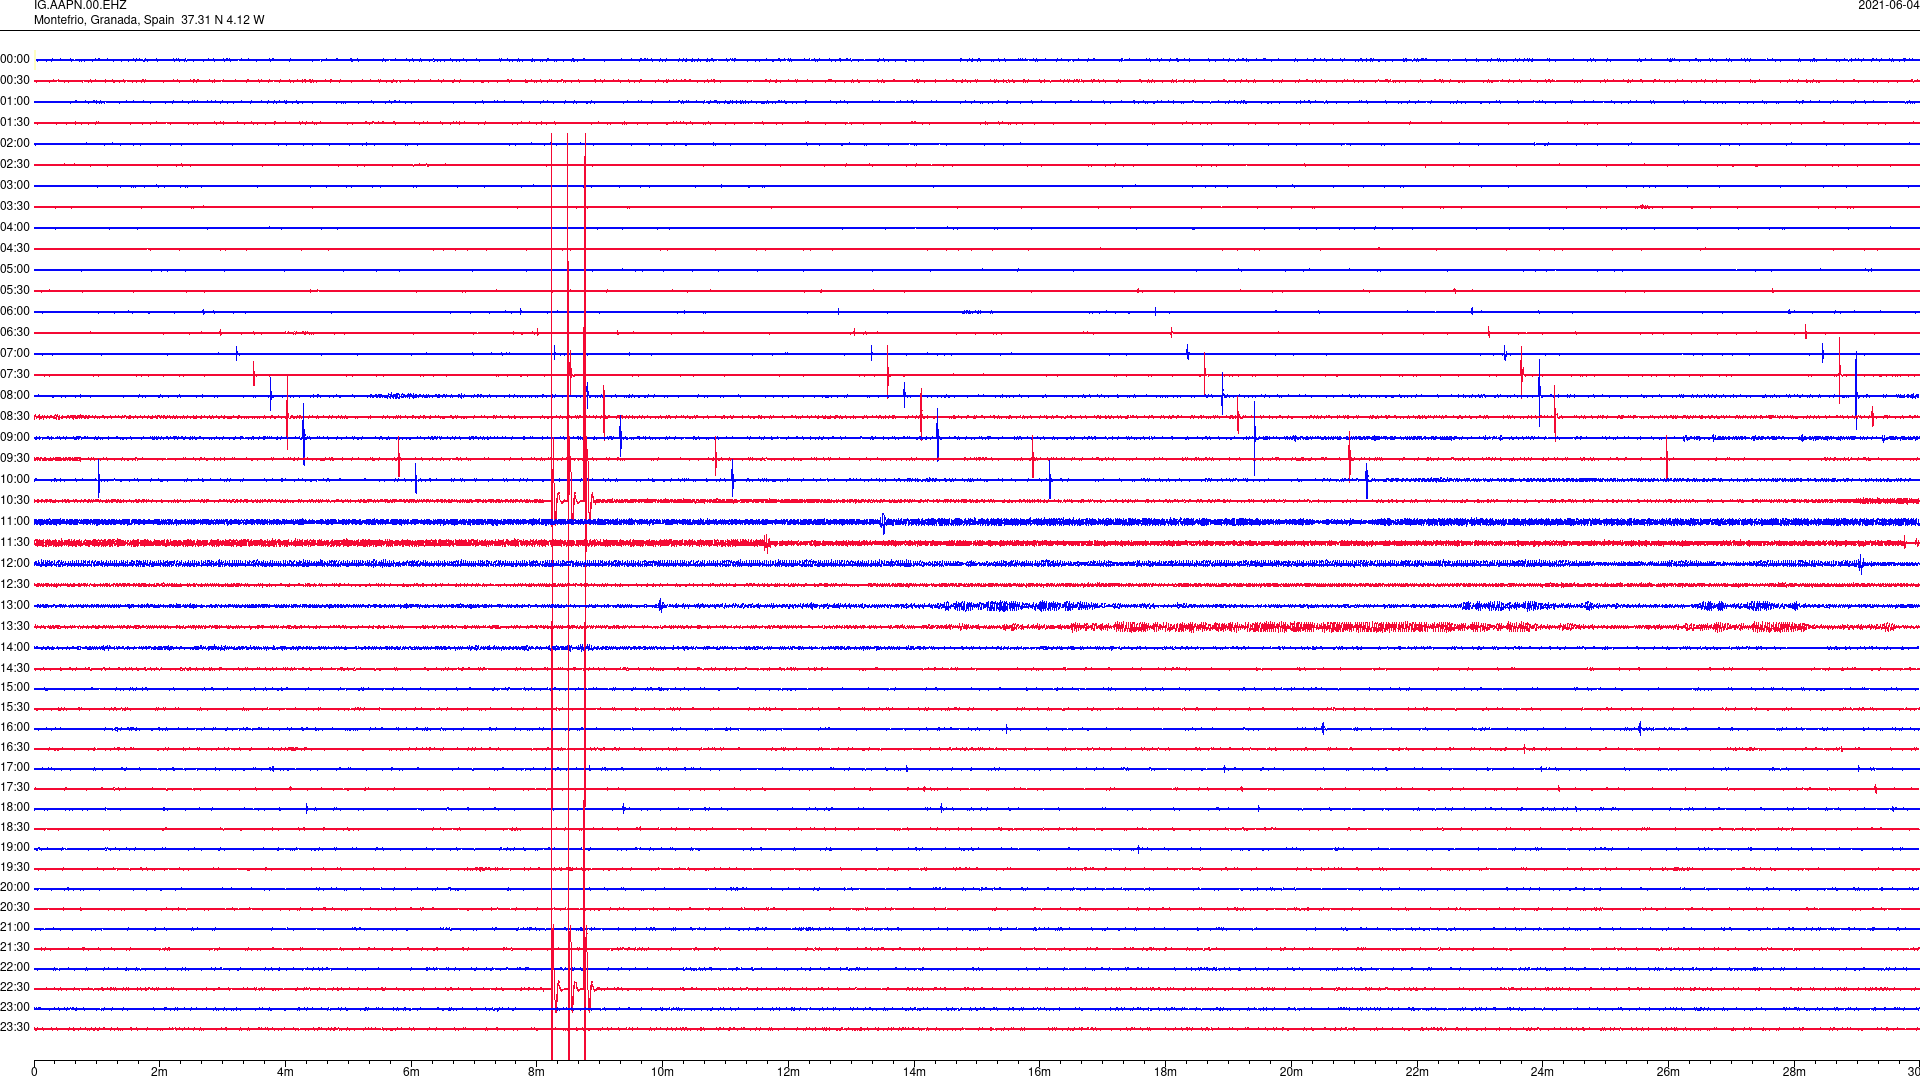Select the 05:00 time row label
Image resolution: width=1920 pixels, height=1080 pixels.
point(15,270)
